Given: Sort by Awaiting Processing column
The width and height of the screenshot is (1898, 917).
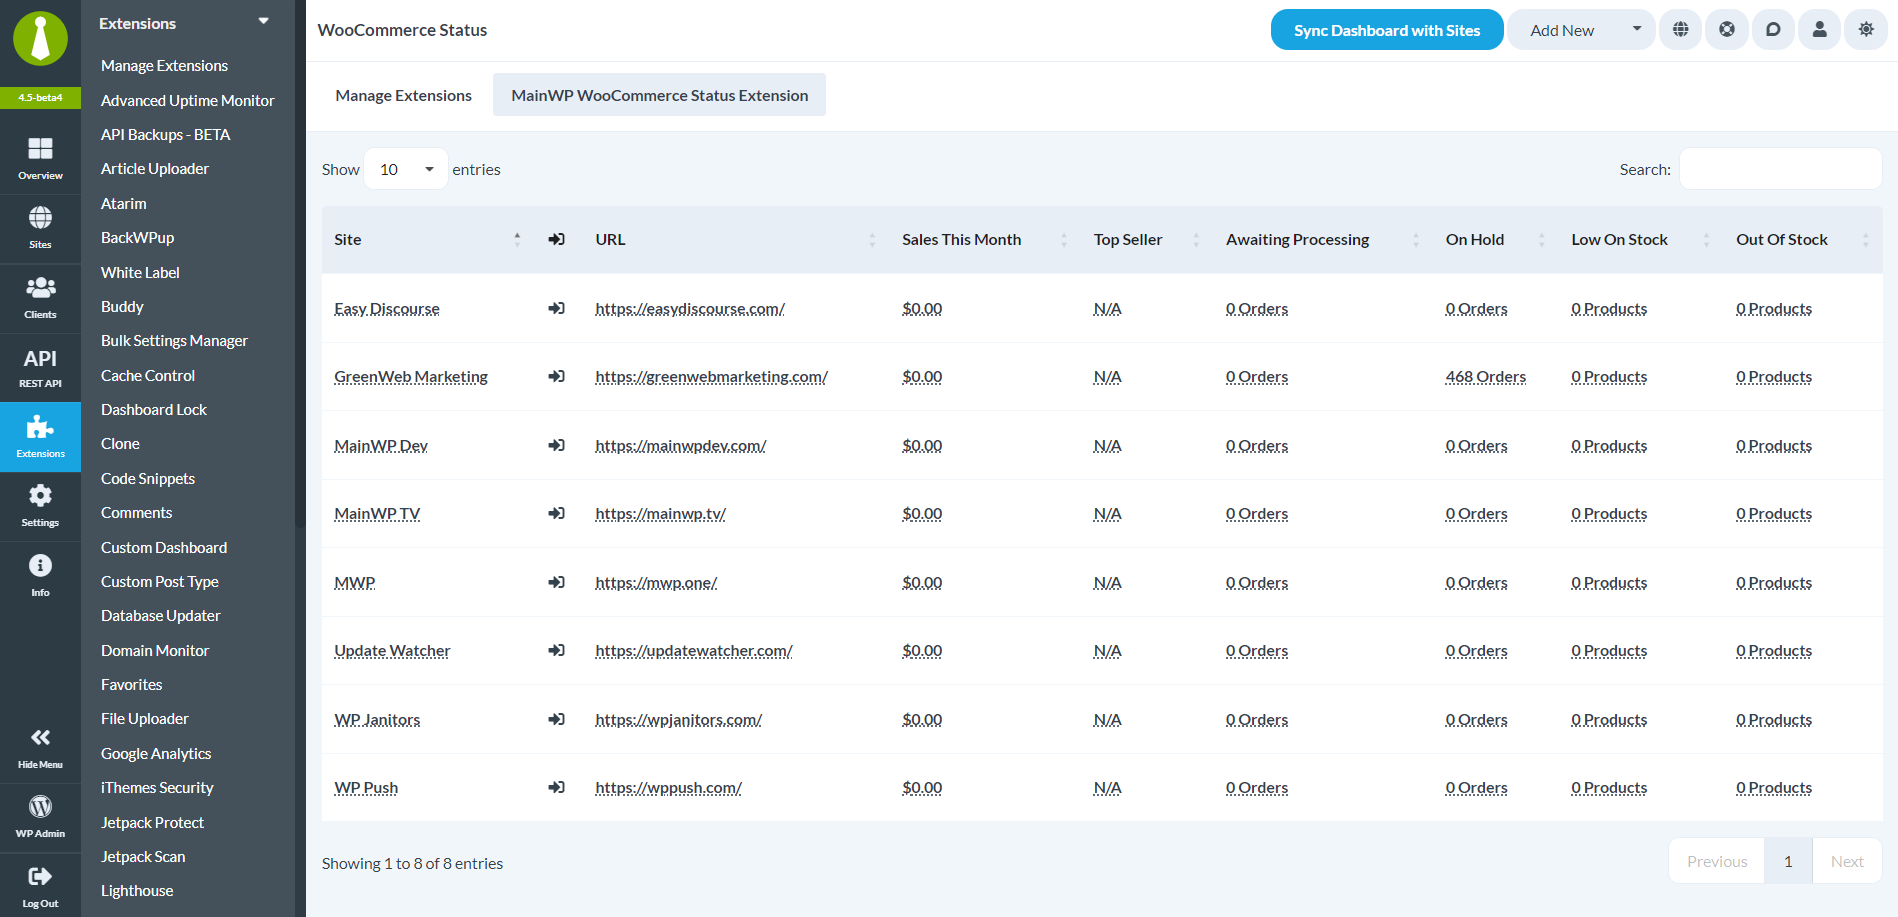Looking at the screenshot, I should tap(1323, 239).
